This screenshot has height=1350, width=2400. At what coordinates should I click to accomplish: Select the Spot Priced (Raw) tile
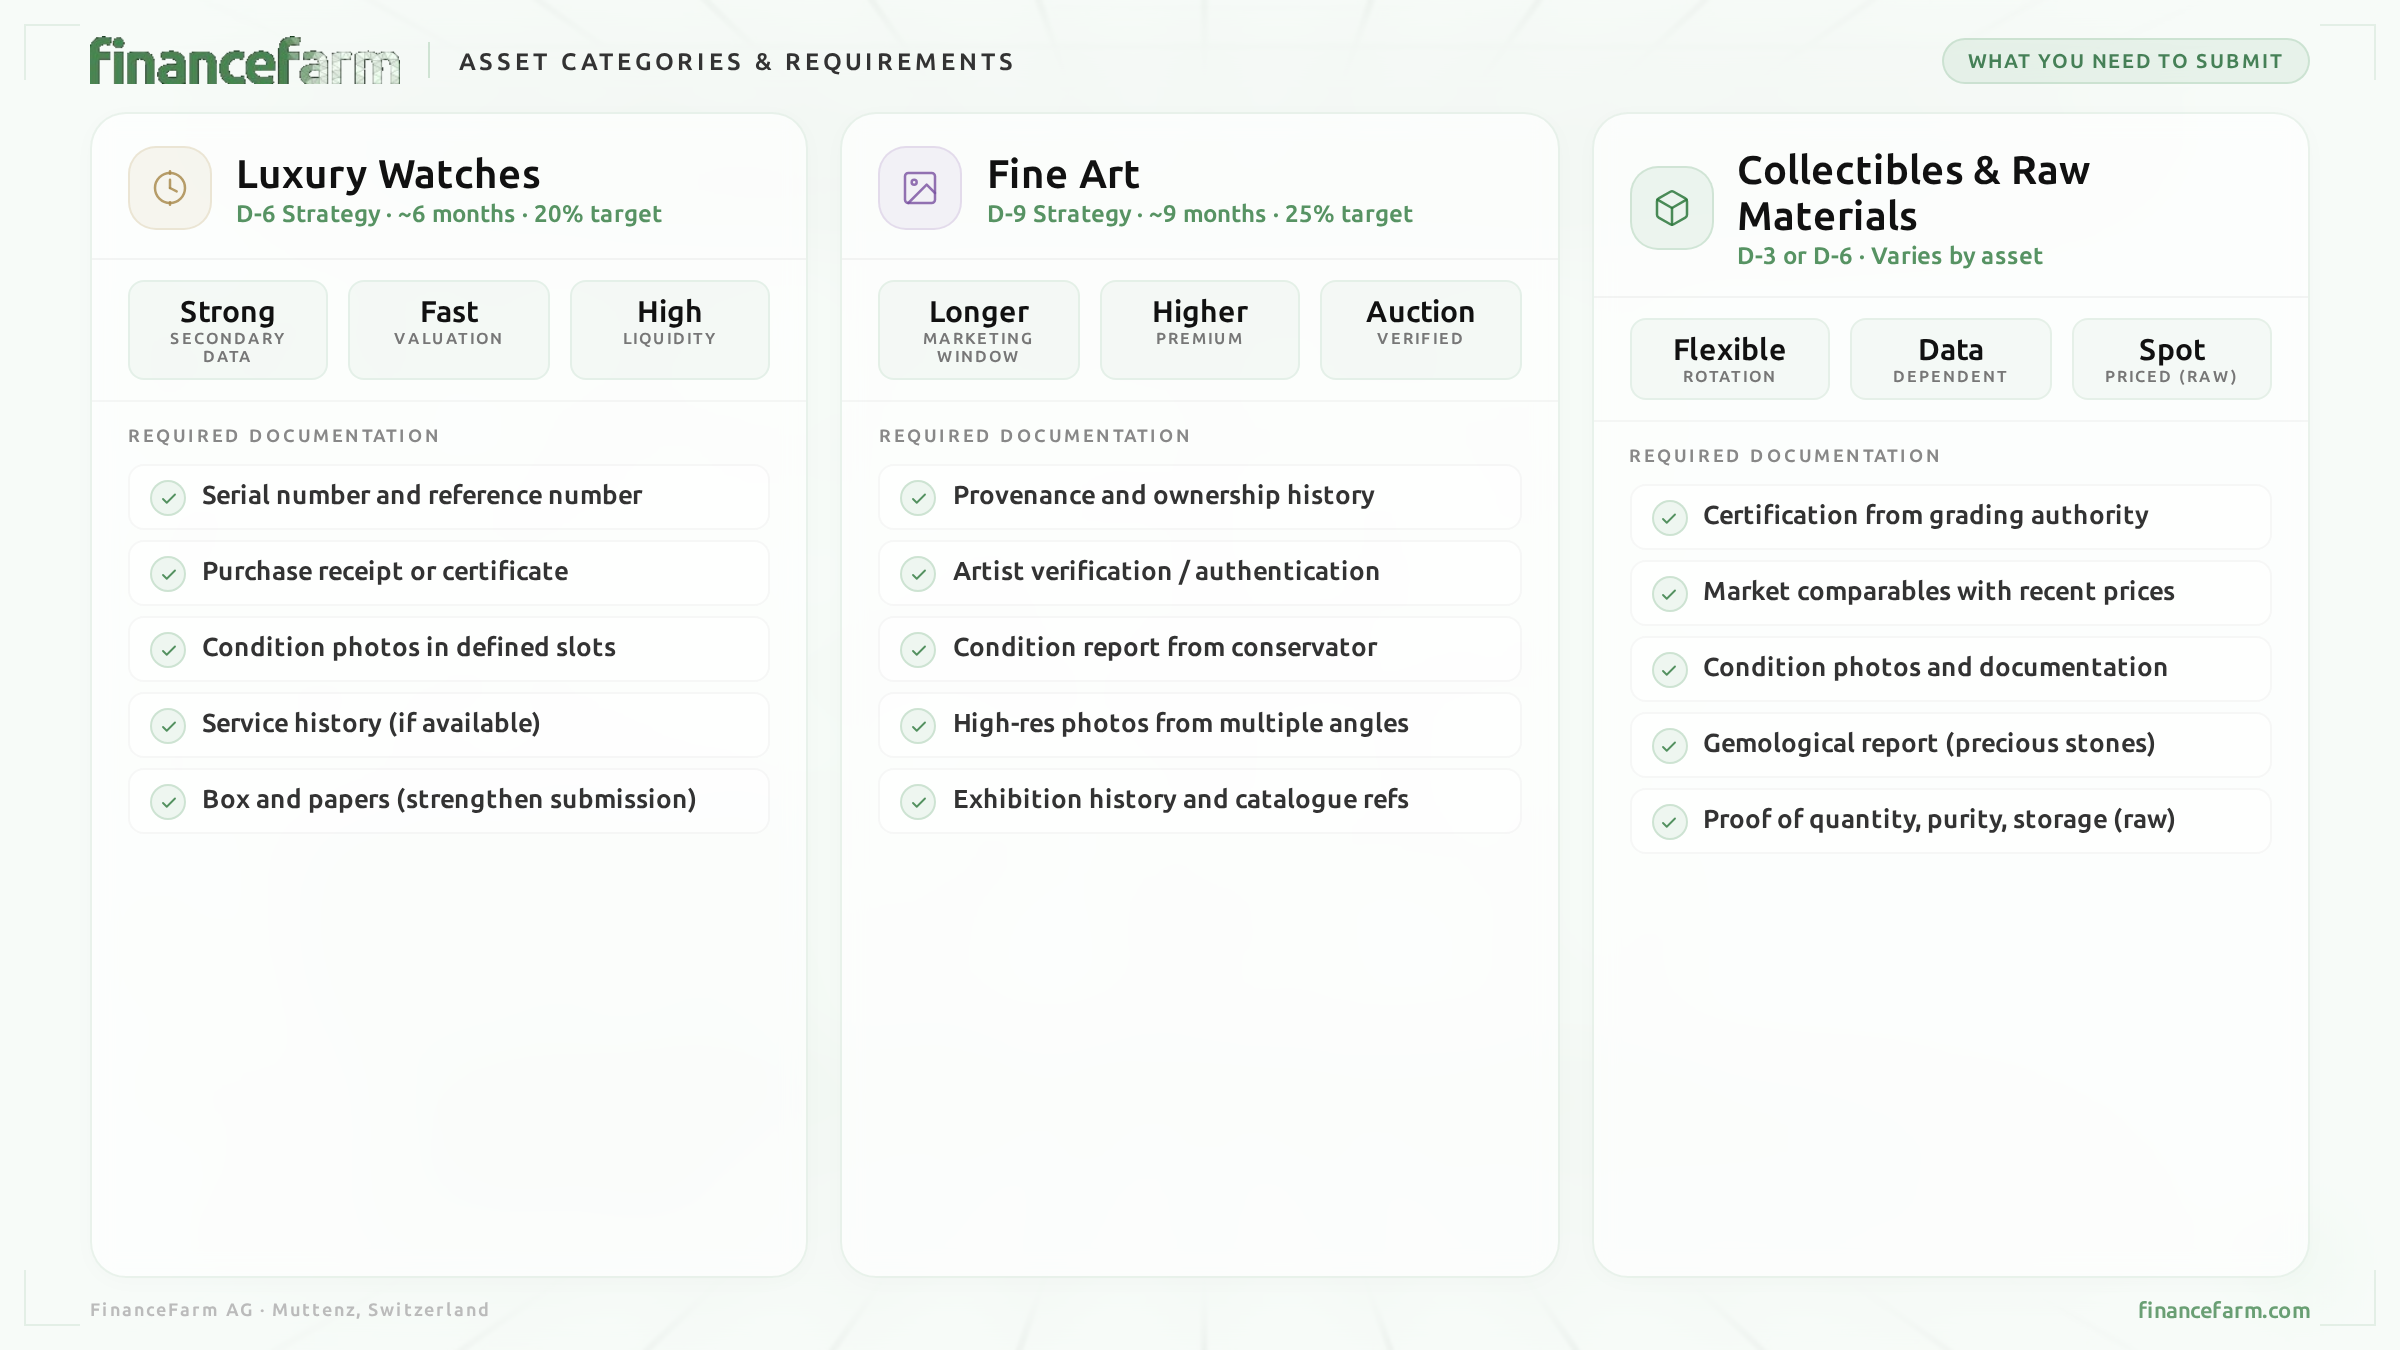click(2171, 359)
